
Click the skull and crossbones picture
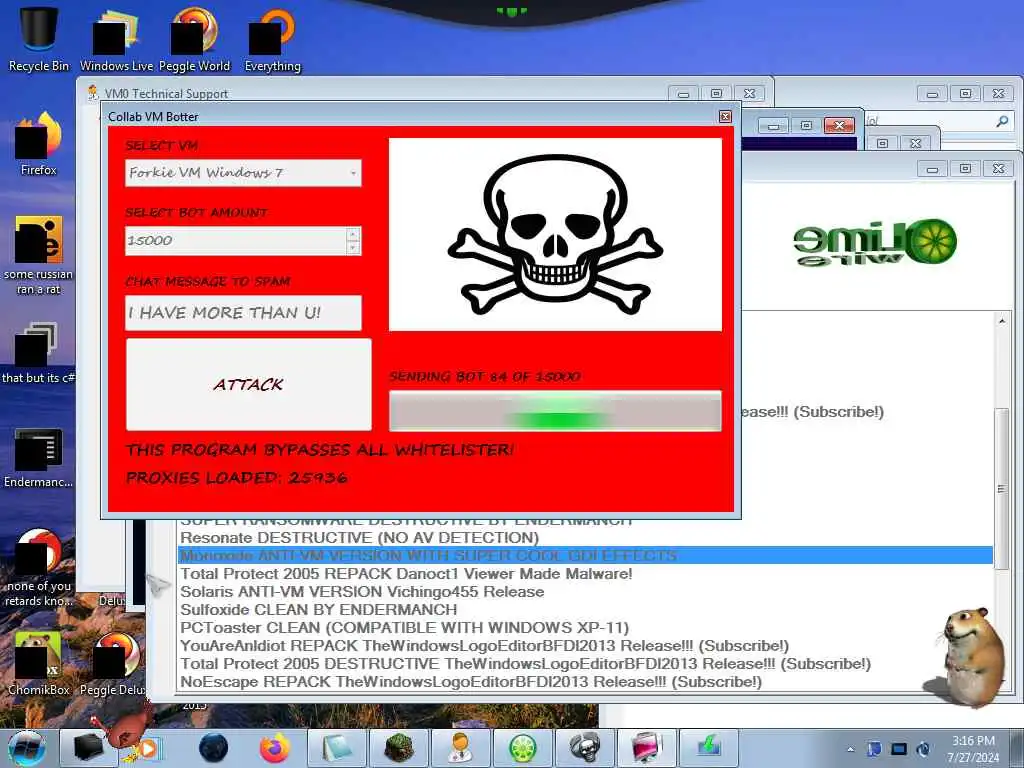(x=556, y=234)
